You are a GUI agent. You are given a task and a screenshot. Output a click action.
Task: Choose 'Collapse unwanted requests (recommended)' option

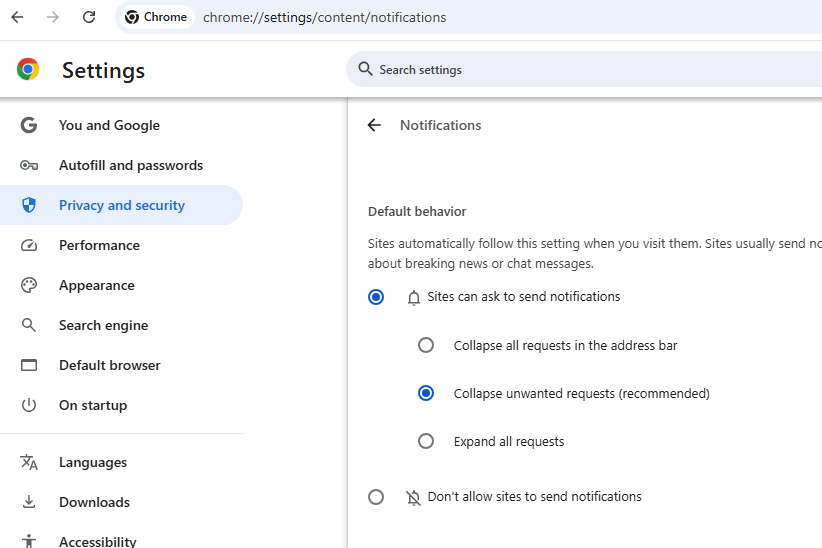(426, 393)
